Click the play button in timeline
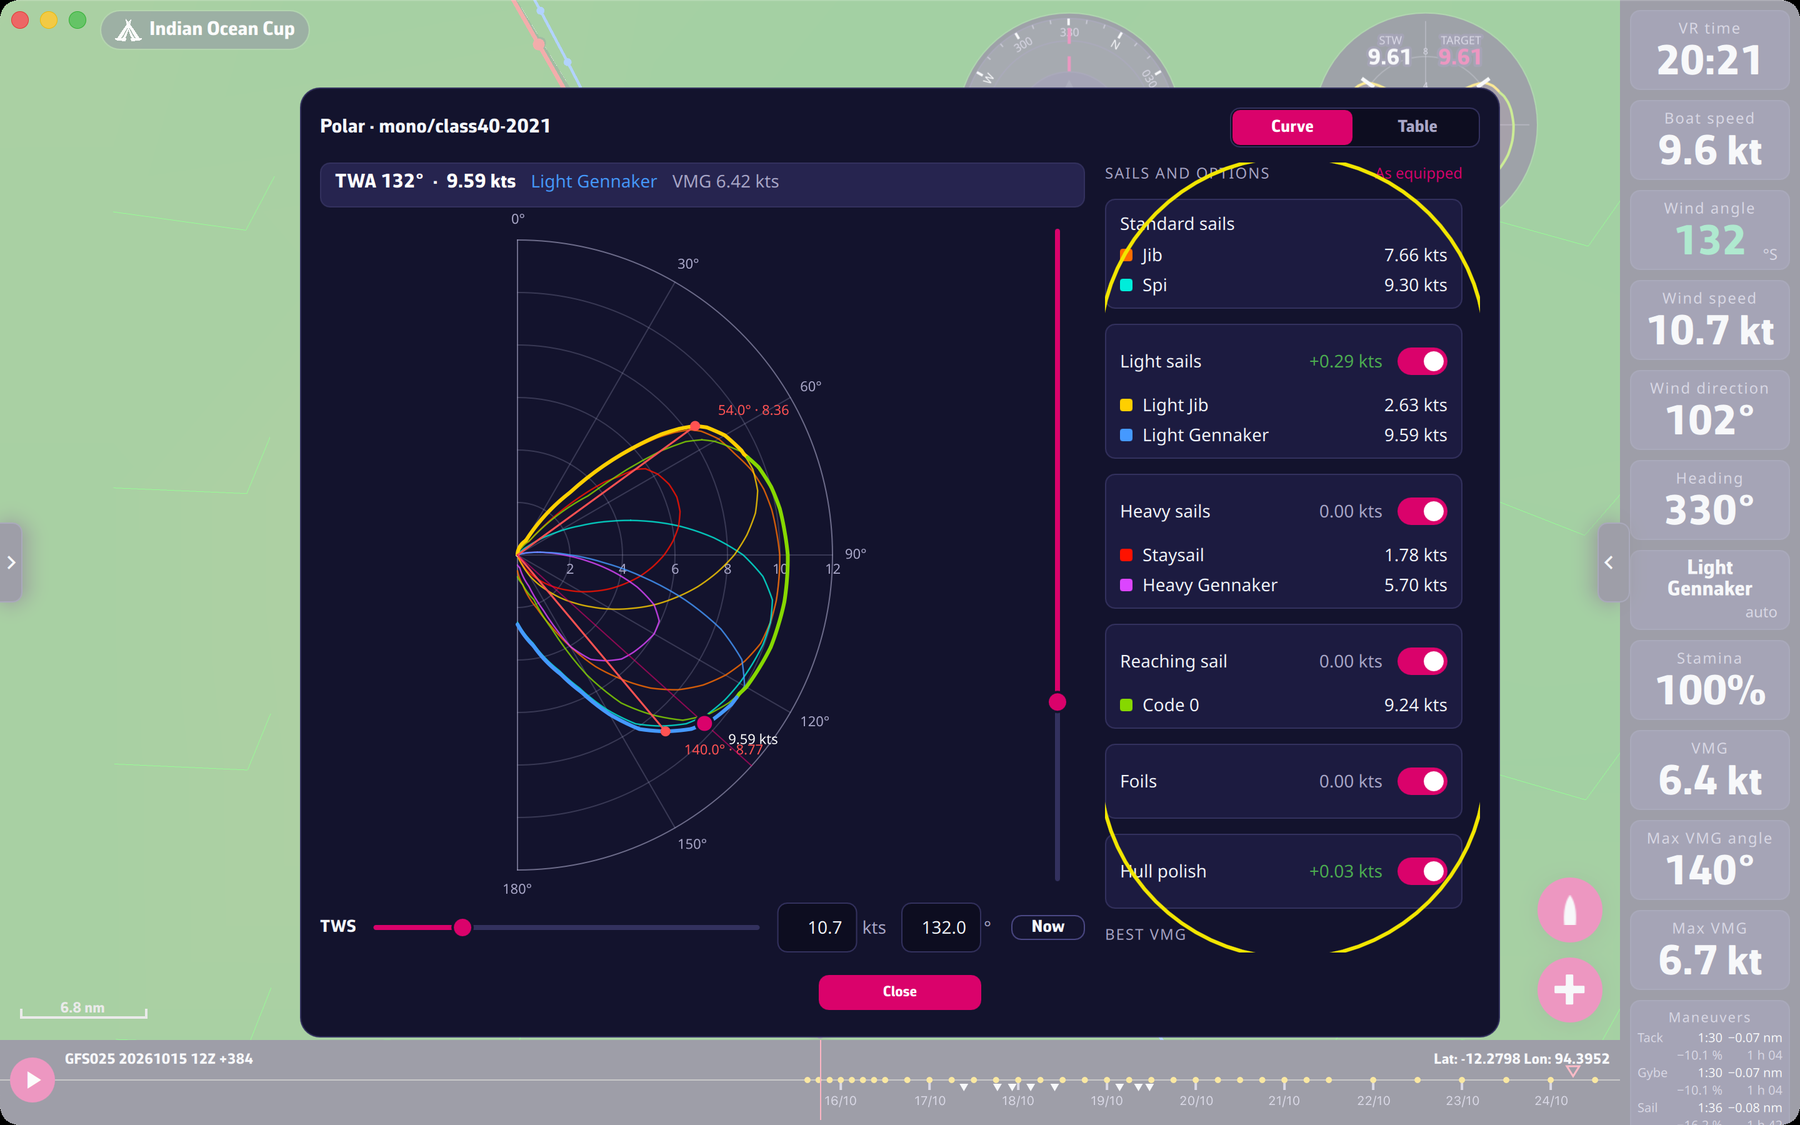This screenshot has height=1125, width=1800. [33, 1080]
